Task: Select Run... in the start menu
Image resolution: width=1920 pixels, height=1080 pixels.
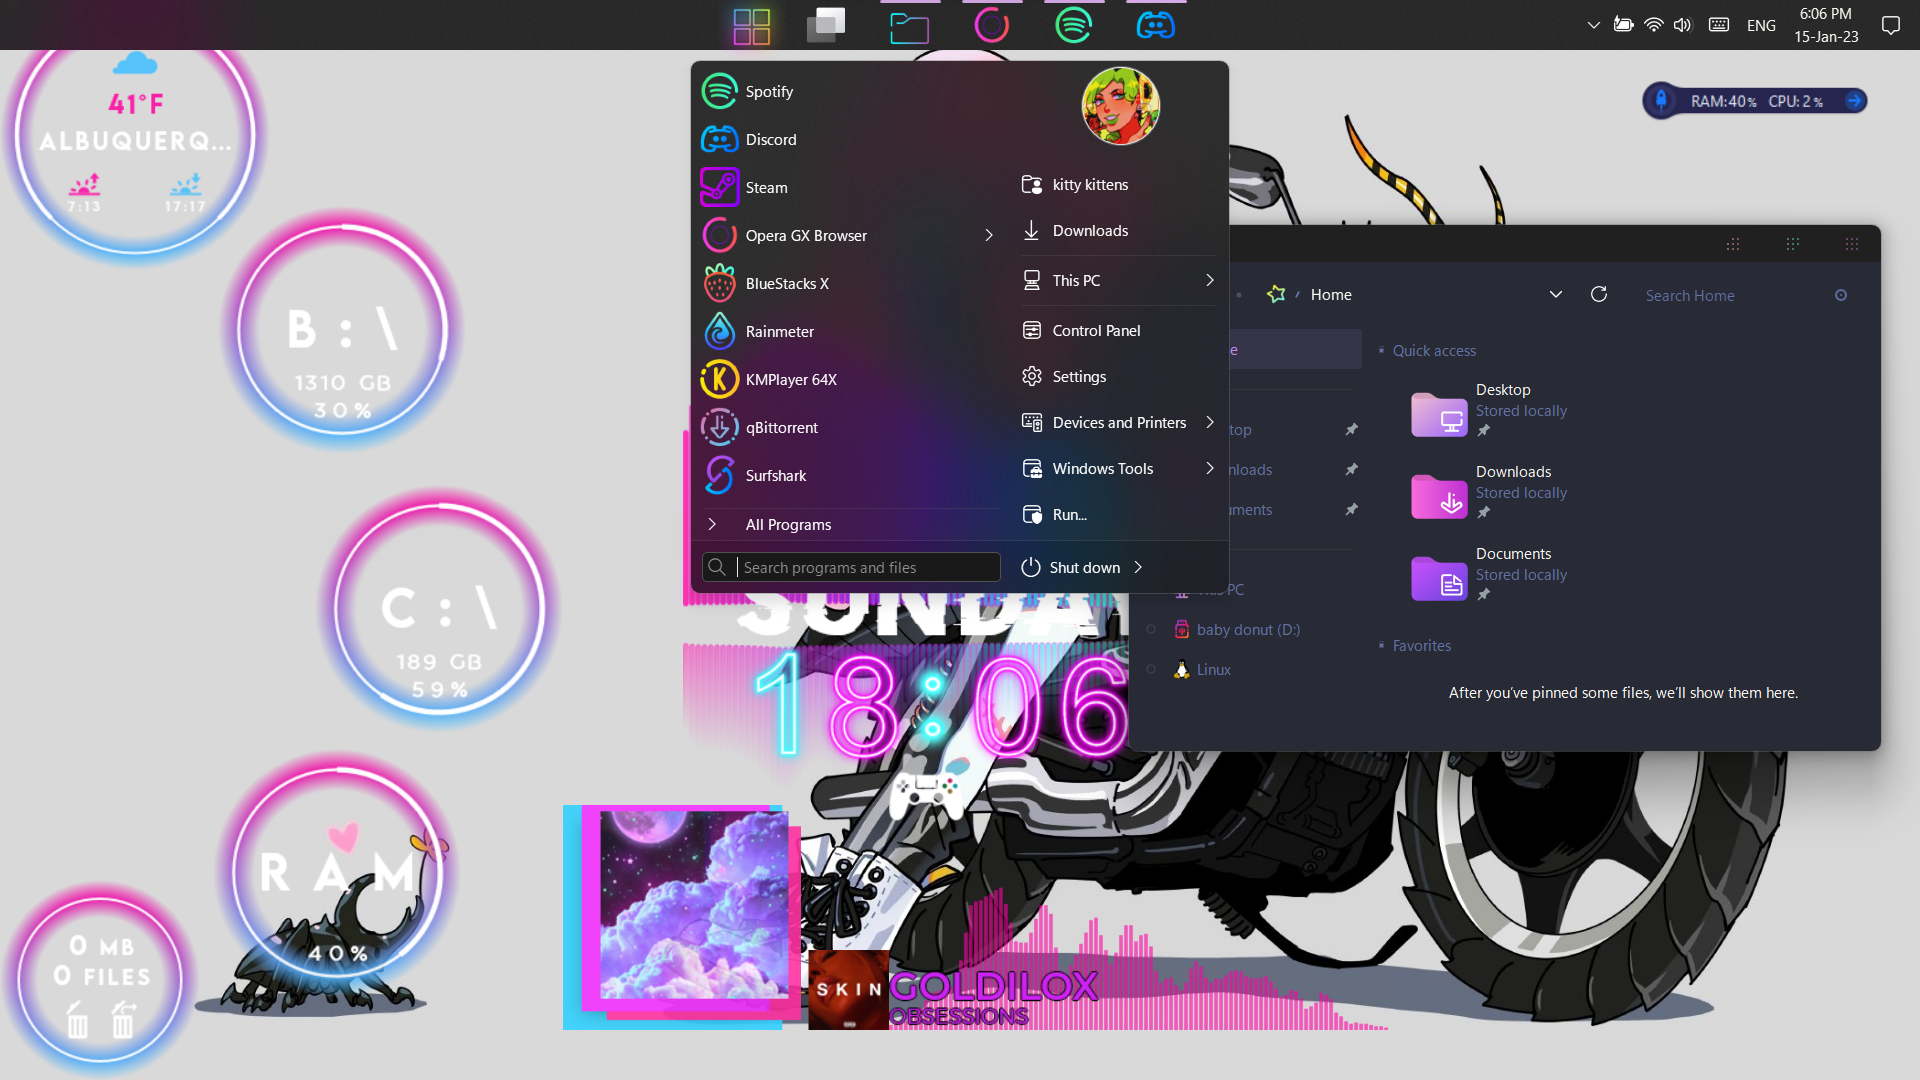Action: point(1118,514)
